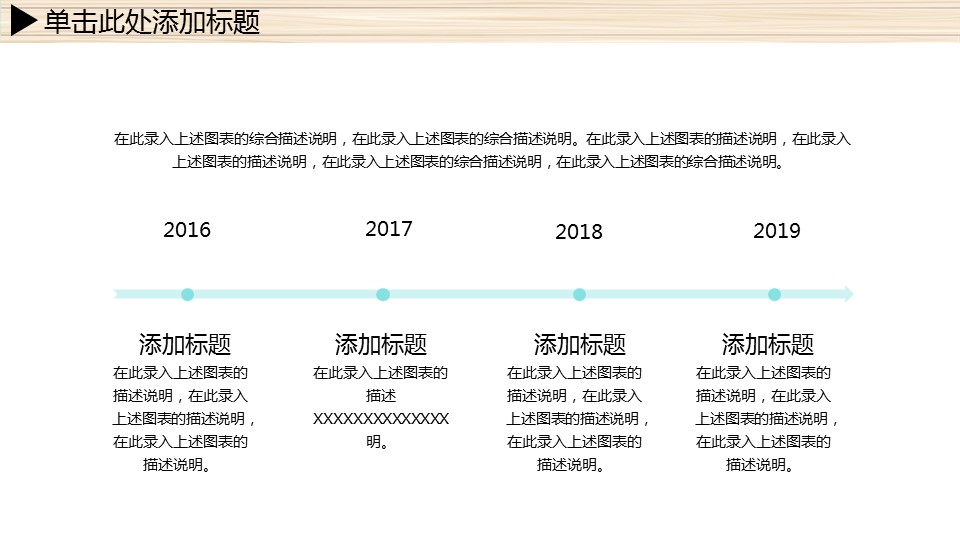The image size is (960, 540).
Task: Click the timeline dot below 2019
Action: 774,294
